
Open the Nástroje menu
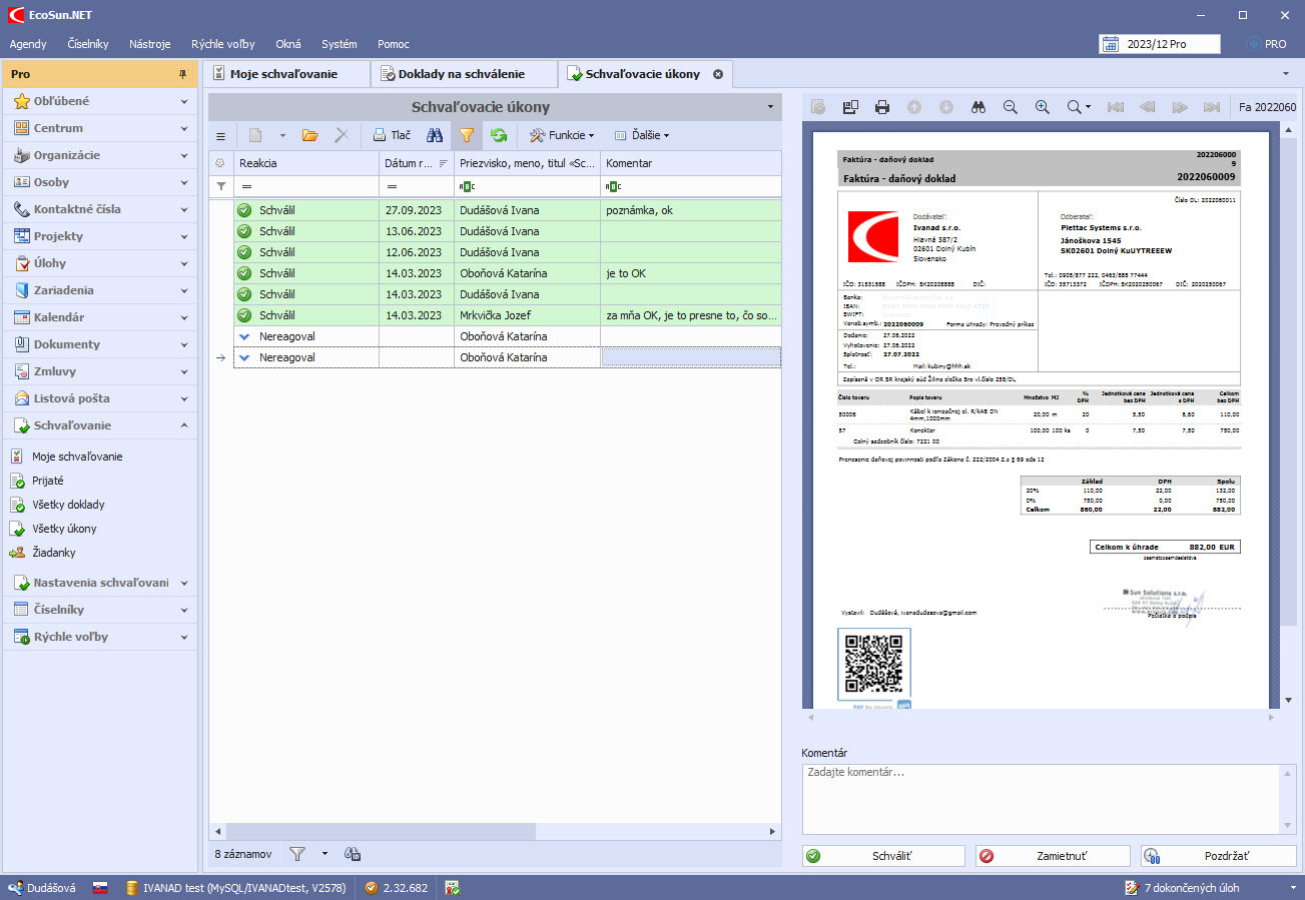click(150, 44)
